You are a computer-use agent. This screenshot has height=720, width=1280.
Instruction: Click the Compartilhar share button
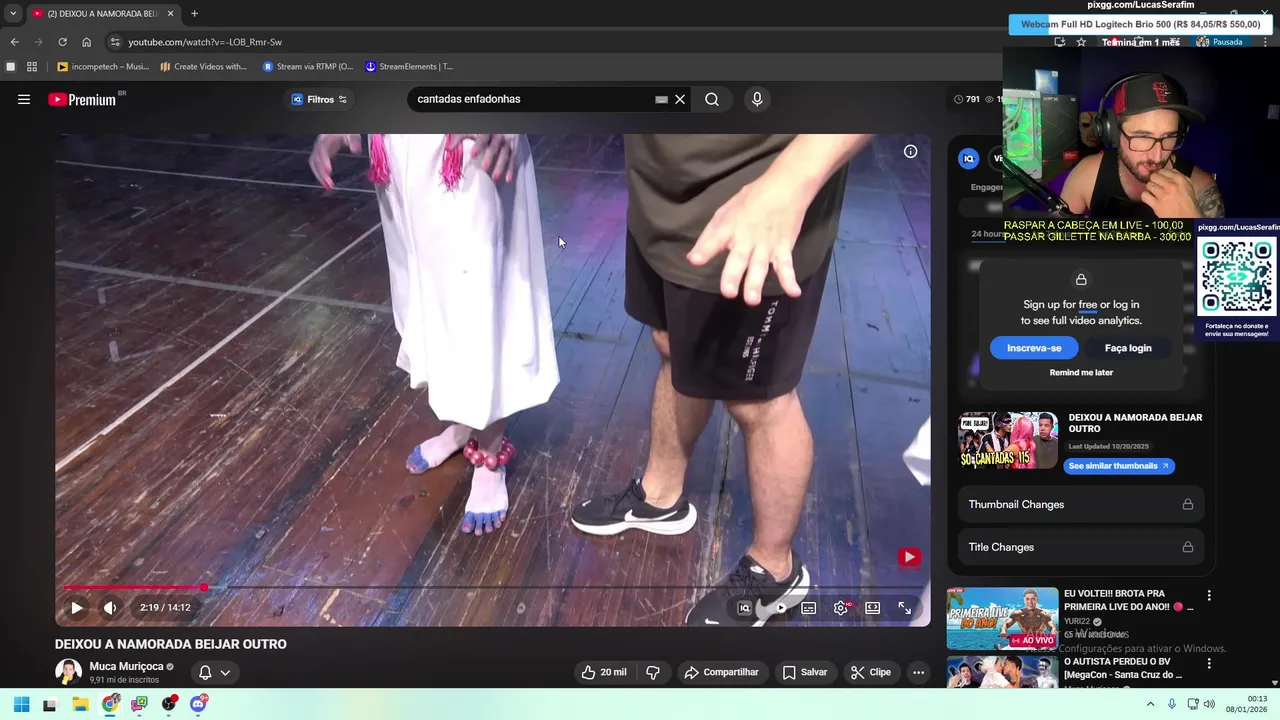coord(721,672)
